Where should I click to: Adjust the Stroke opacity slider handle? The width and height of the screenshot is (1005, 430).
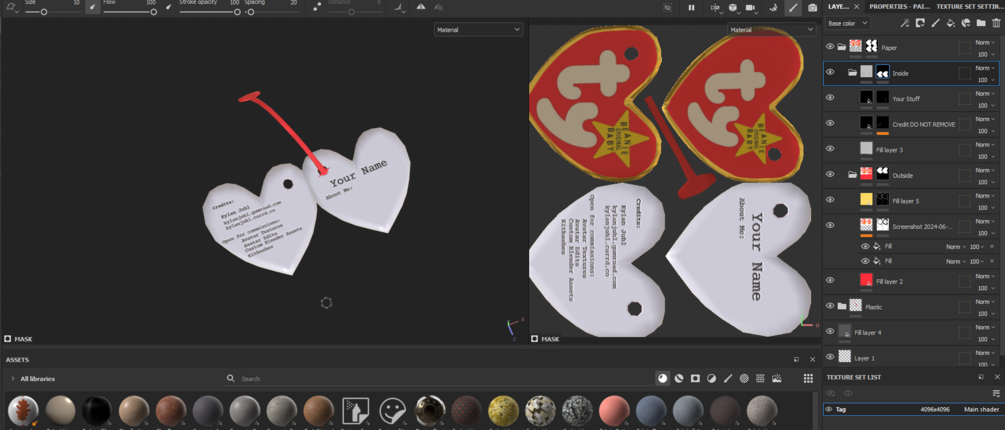coord(237,12)
